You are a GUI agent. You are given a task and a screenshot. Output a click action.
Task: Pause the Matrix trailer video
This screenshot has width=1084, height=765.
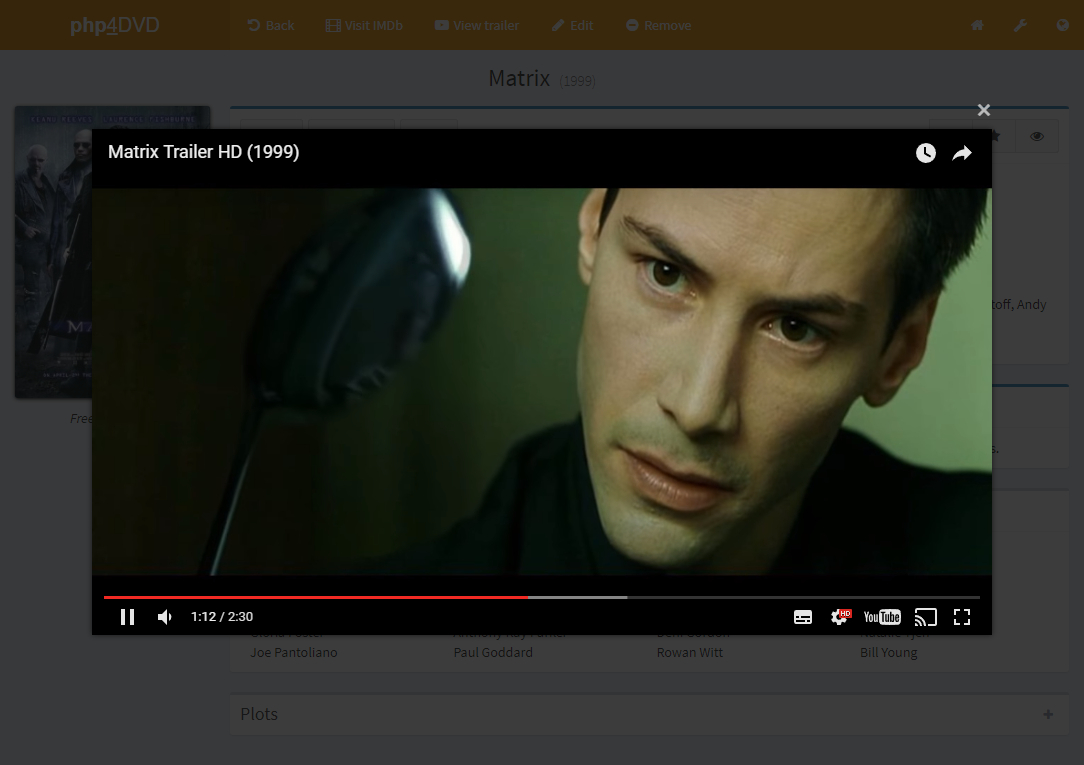(127, 616)
